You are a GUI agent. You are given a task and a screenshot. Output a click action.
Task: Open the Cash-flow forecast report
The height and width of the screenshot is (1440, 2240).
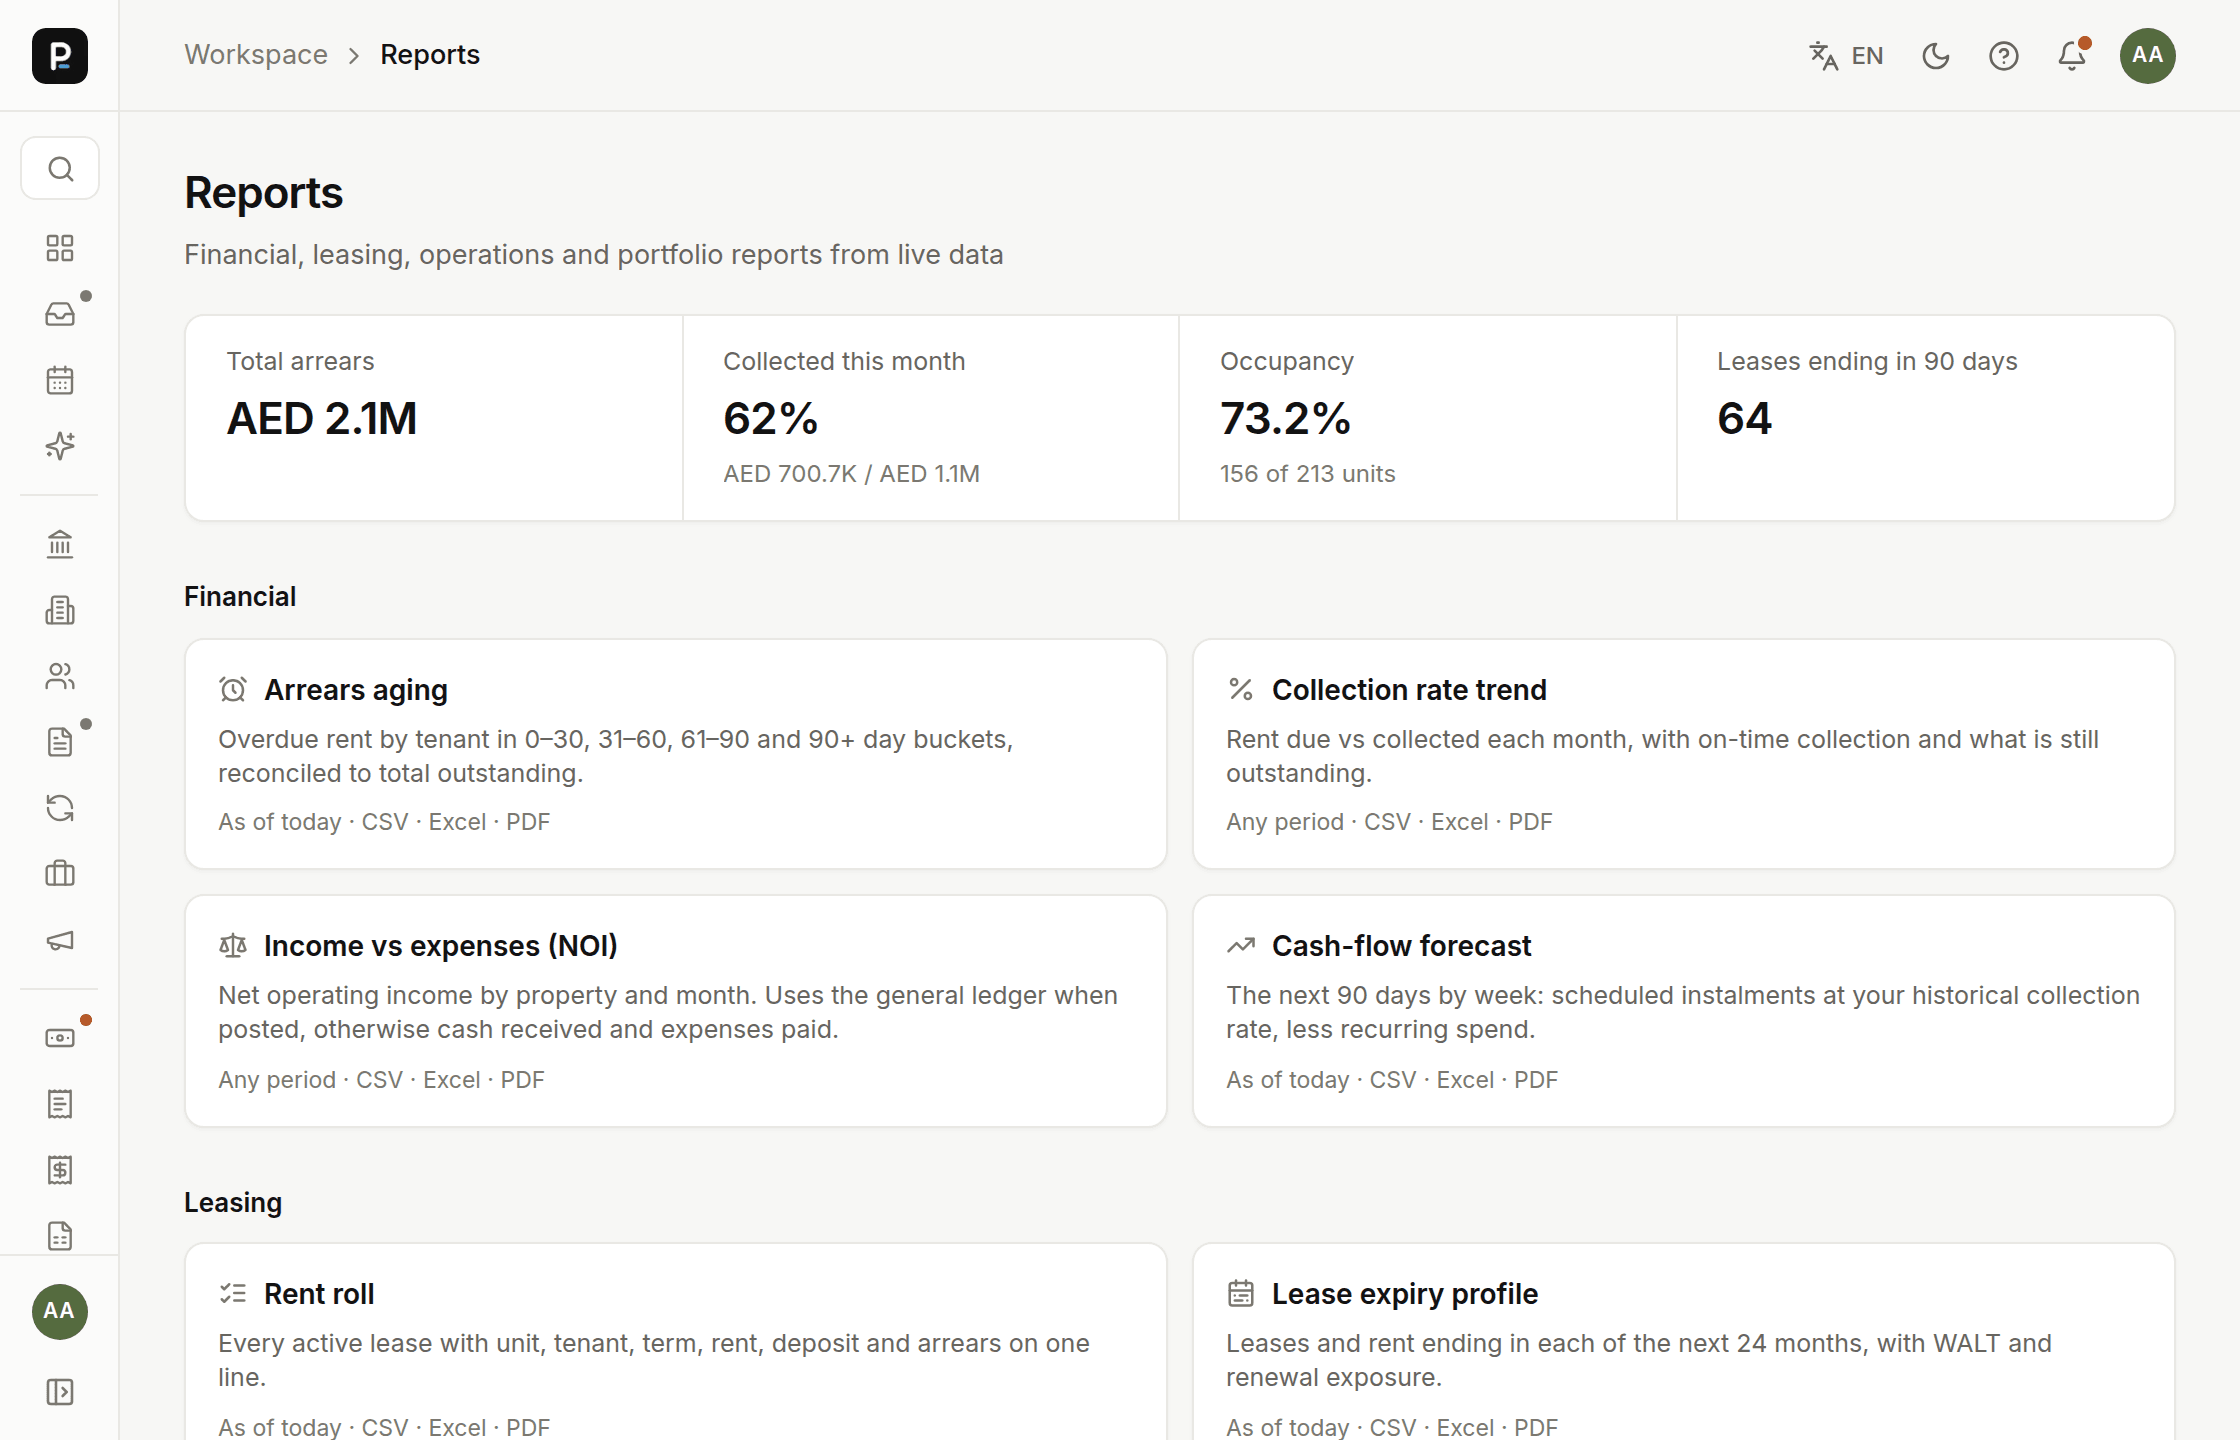click(x=1684, y=1011)
